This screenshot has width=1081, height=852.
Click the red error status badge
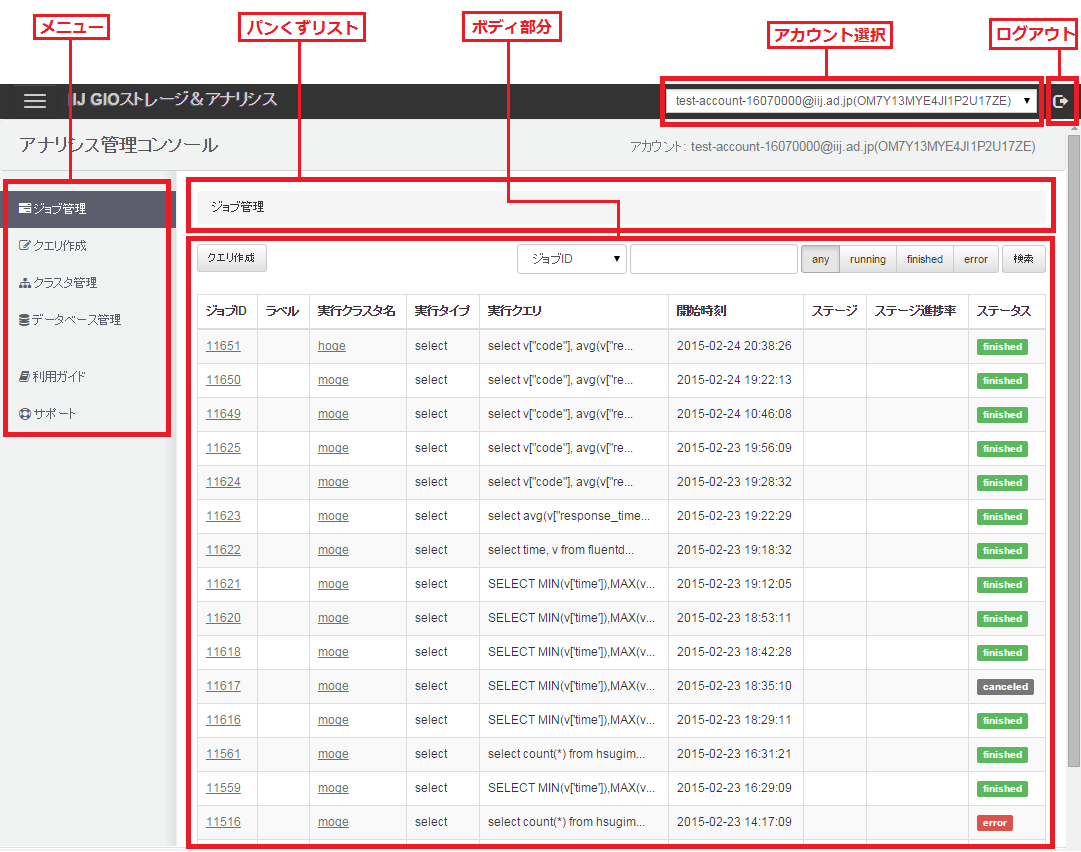click(x=994, y=822)
